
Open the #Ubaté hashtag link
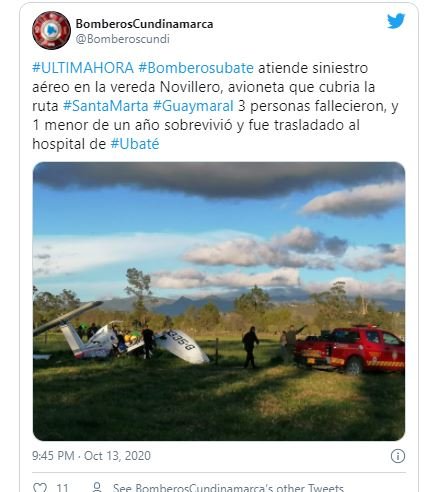click(x=135, y=144)
